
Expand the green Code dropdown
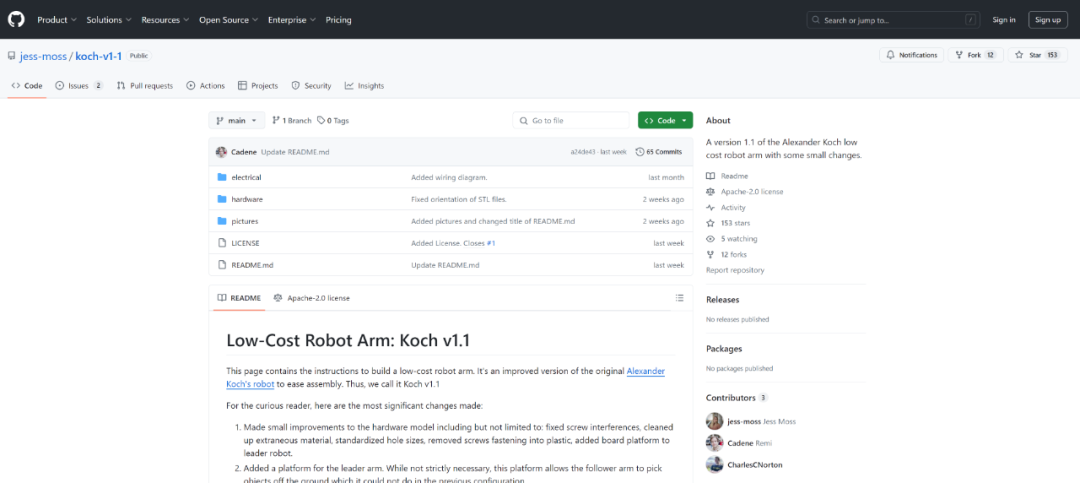pyautogui.click(x=665, y=120)
